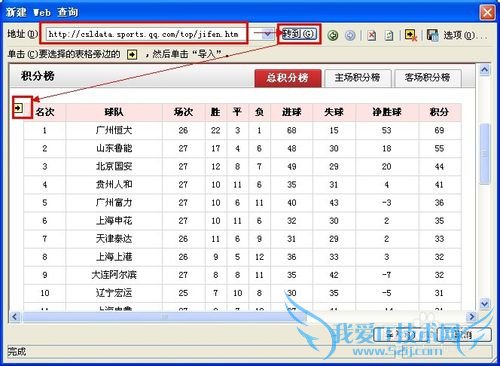Click team name 上海上港
500x366 pixels.
[114, 257]
